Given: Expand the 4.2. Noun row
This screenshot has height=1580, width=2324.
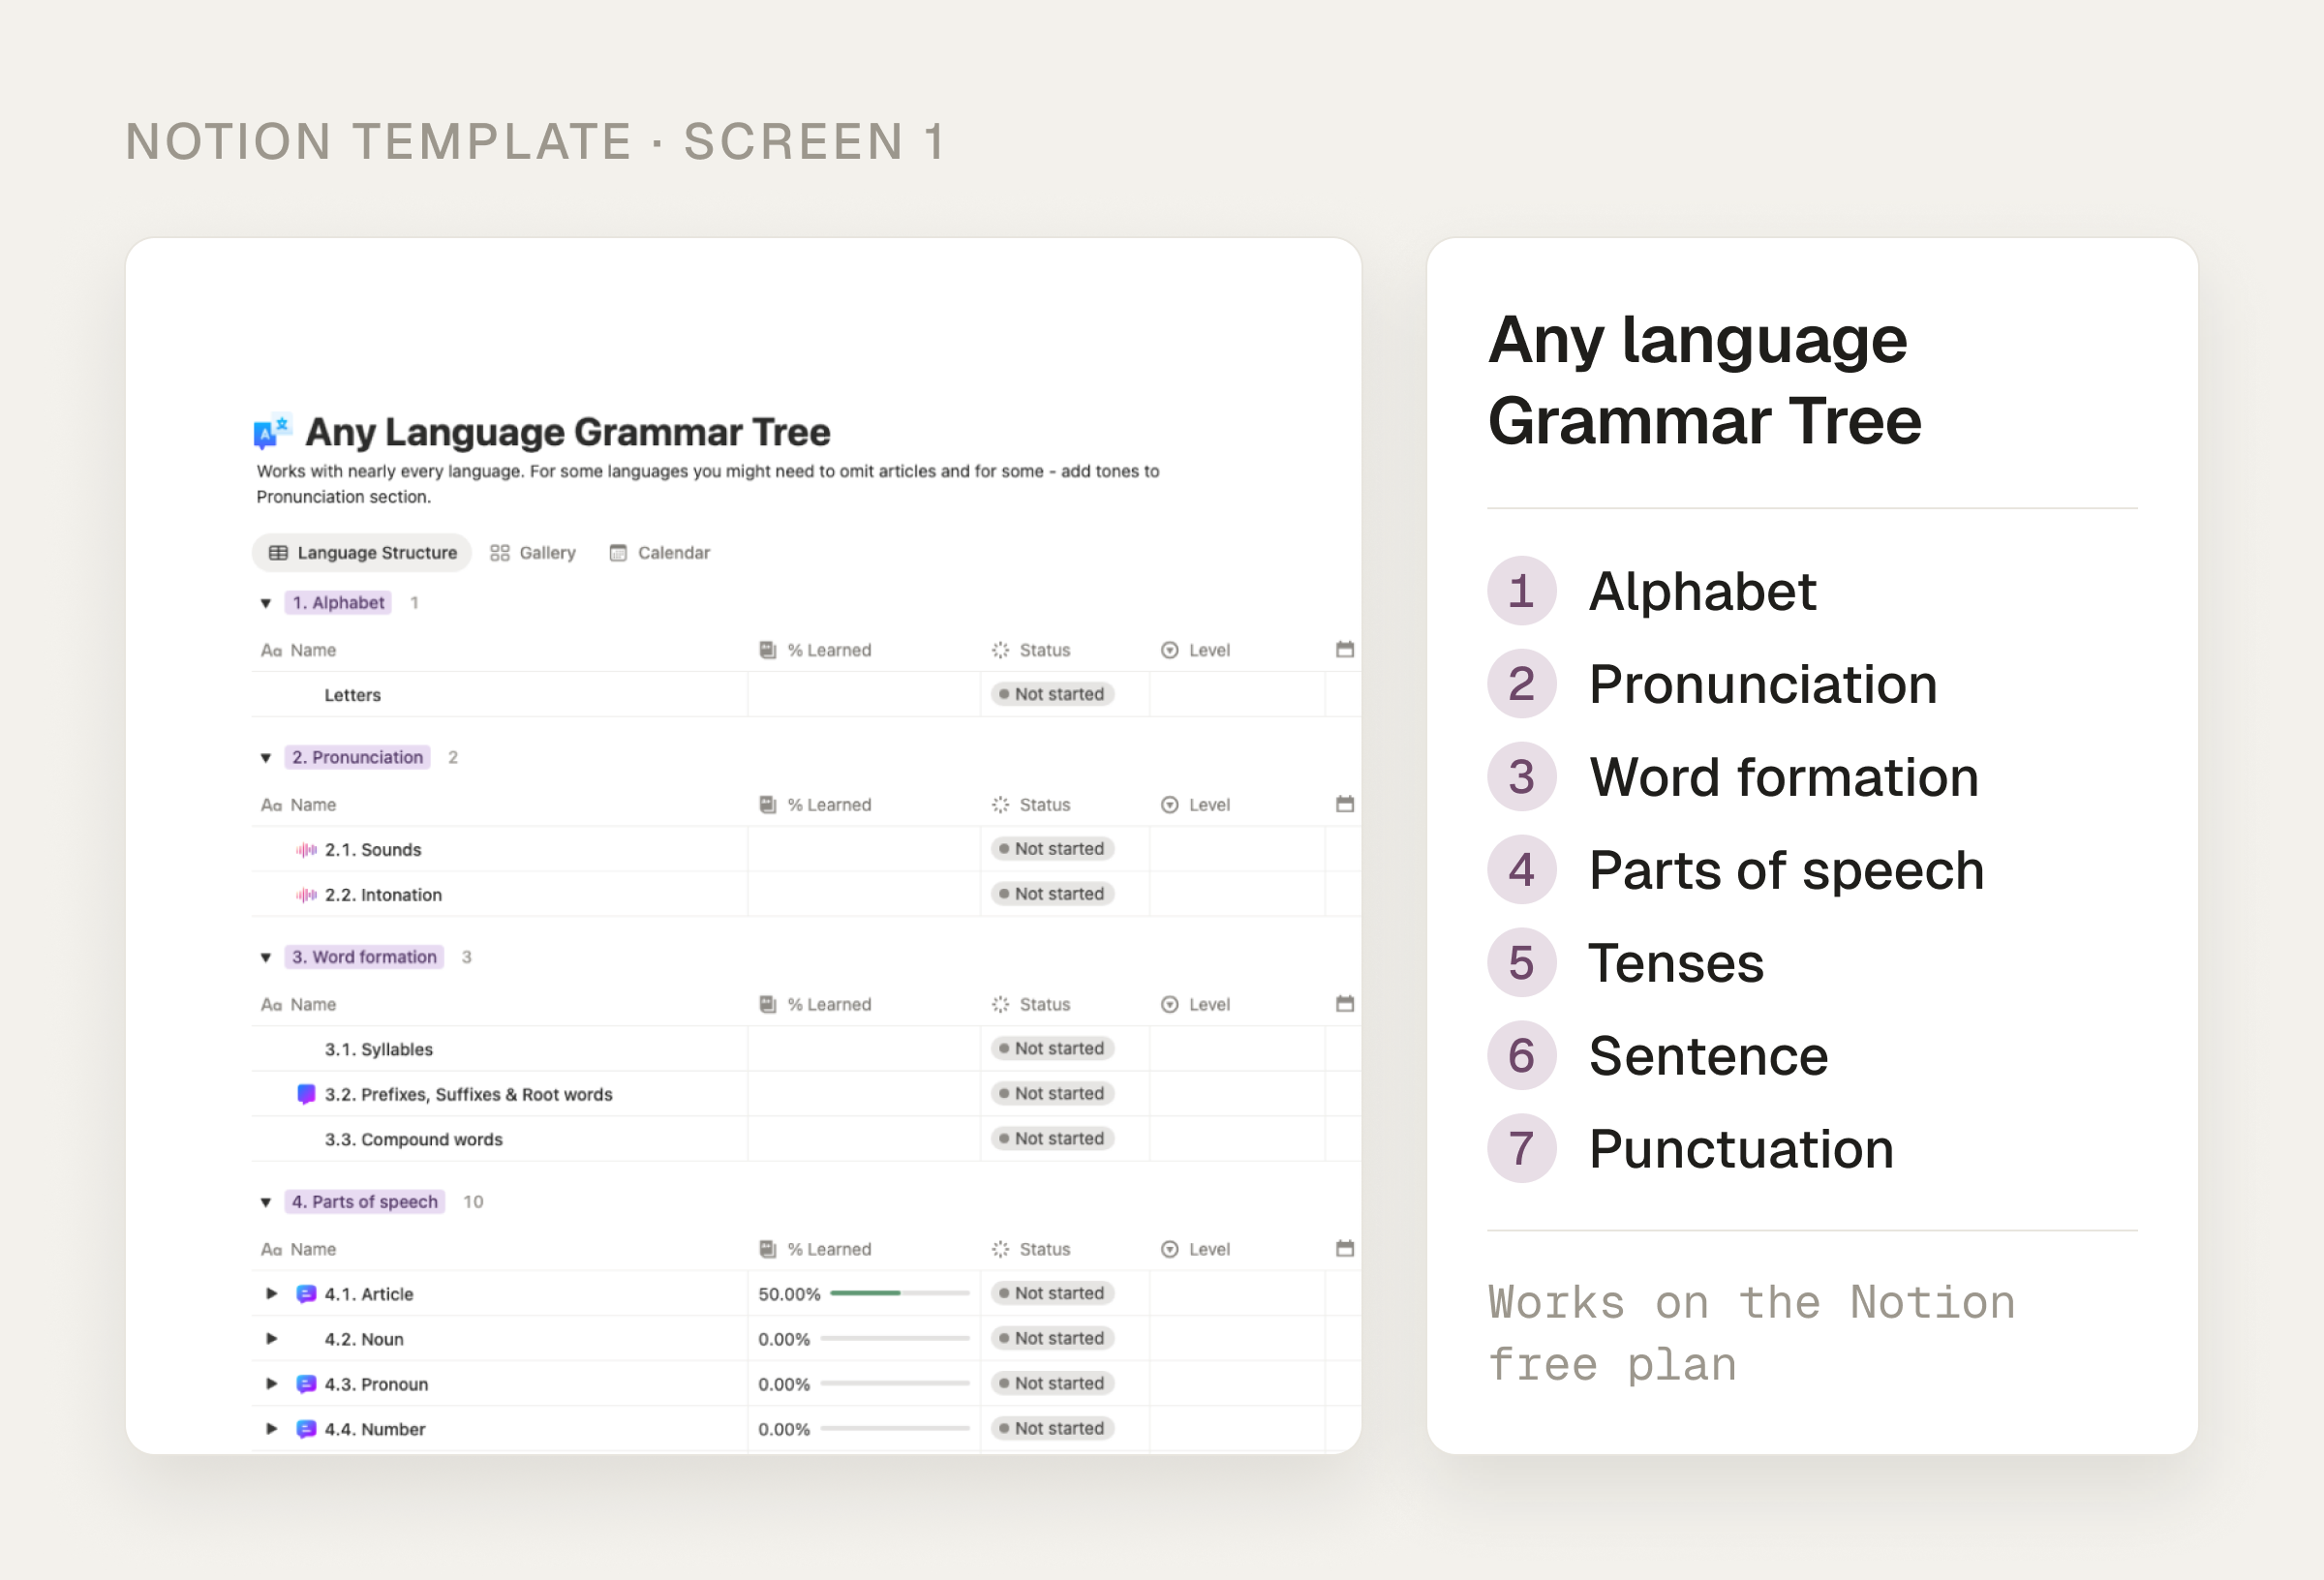Looking at the screenshot, I should pos(271,1339).
